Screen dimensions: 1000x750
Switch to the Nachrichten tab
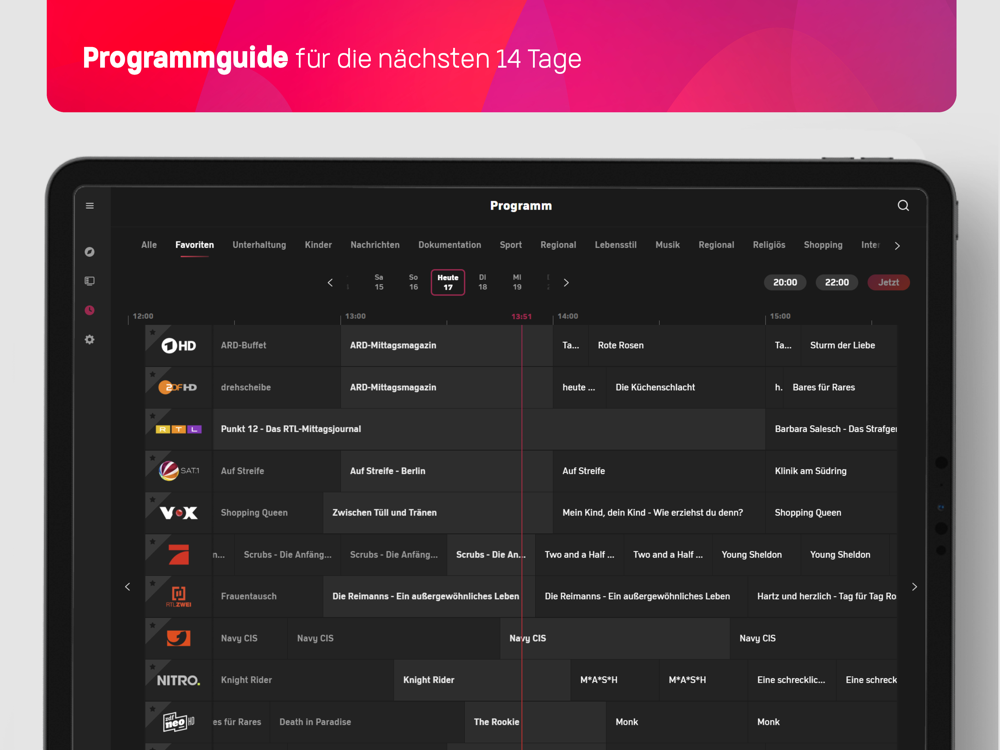coord(375,245)
